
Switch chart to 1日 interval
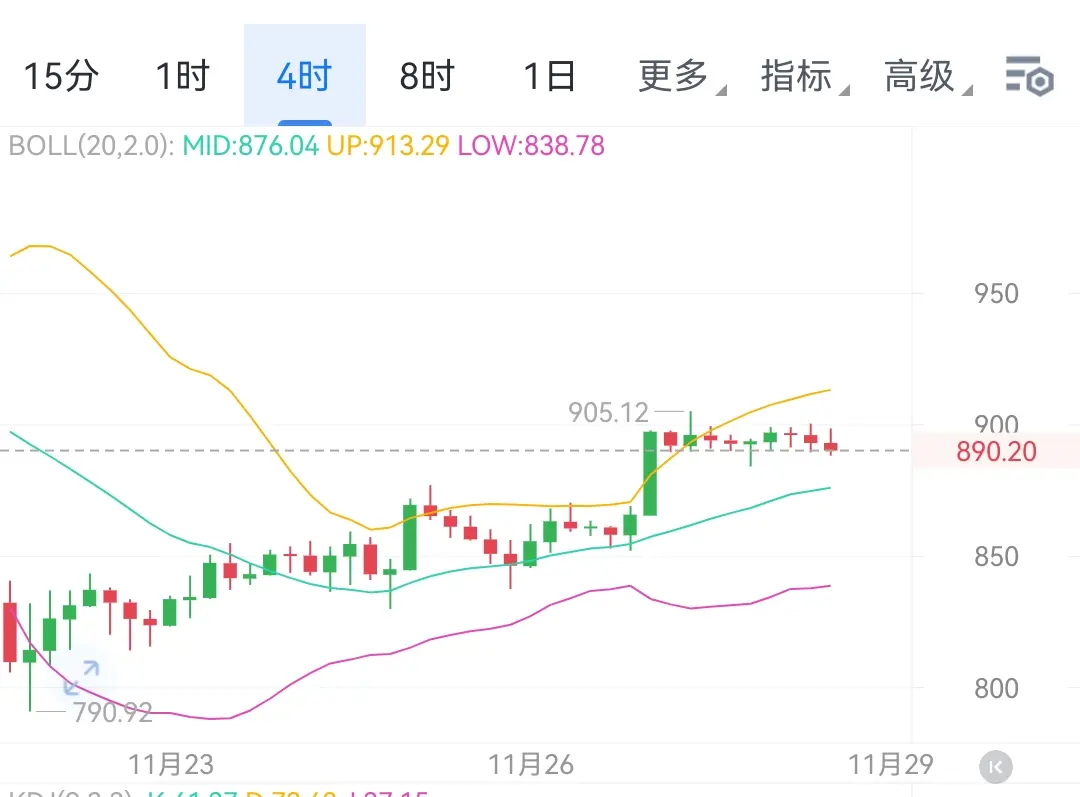[x=549, y=76]
